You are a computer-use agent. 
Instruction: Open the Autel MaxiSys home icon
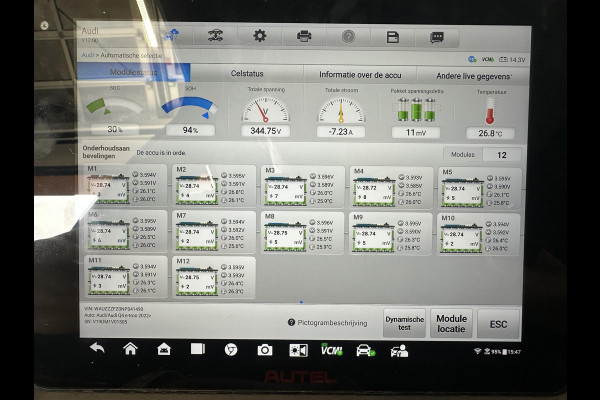(x=164, y=349)
